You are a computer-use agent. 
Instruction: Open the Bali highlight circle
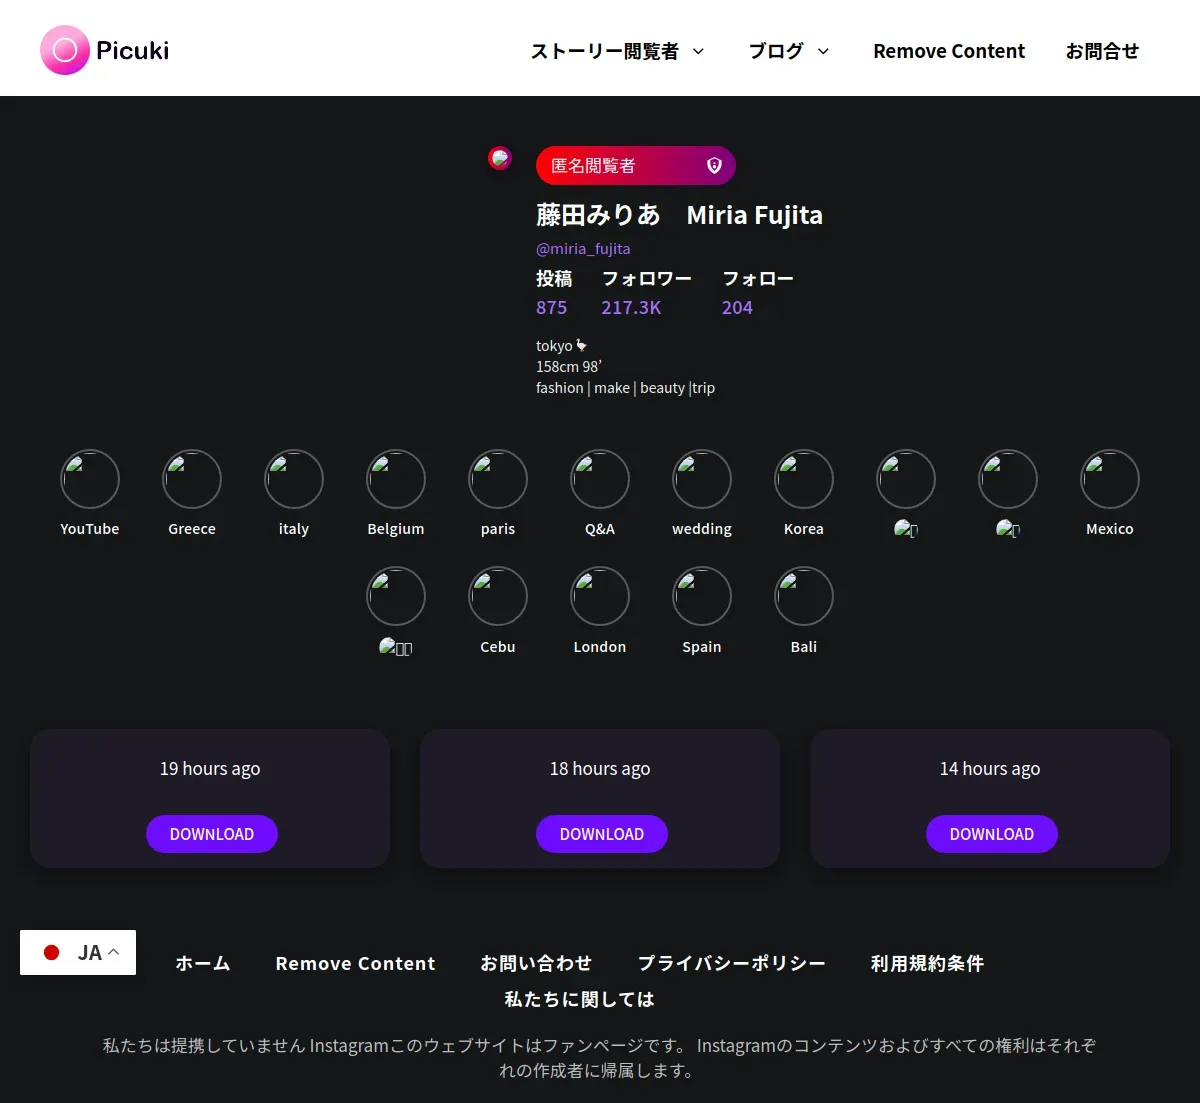pos(804,596)
